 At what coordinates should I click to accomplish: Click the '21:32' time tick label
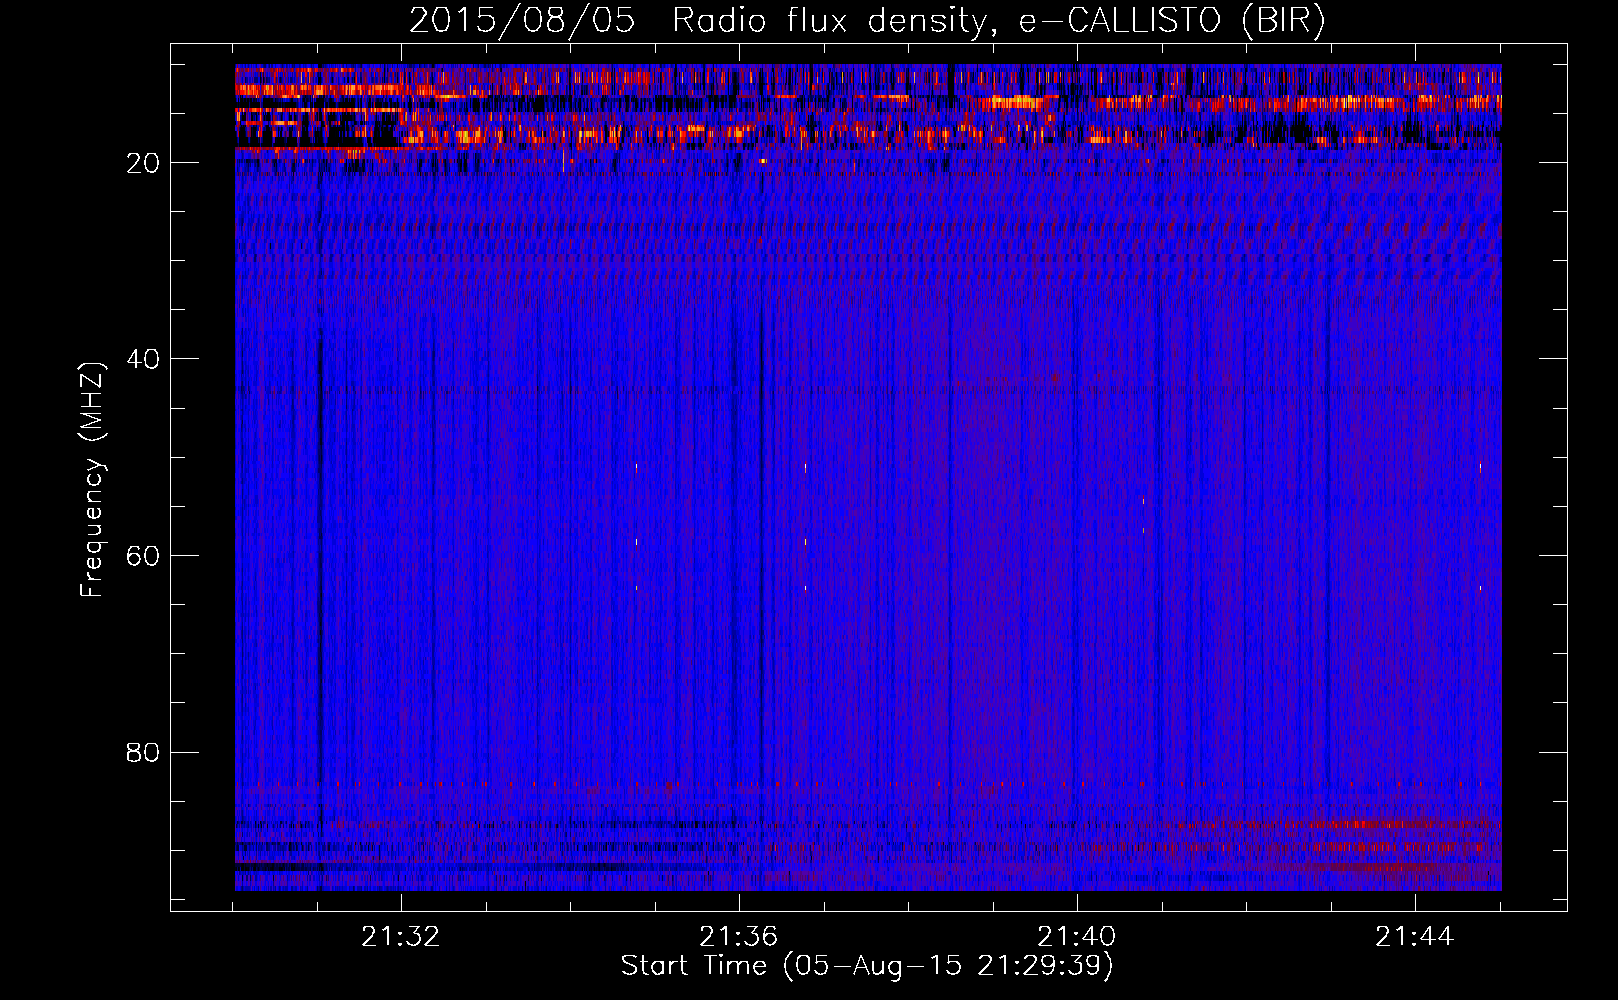click(x=401, y=937)
